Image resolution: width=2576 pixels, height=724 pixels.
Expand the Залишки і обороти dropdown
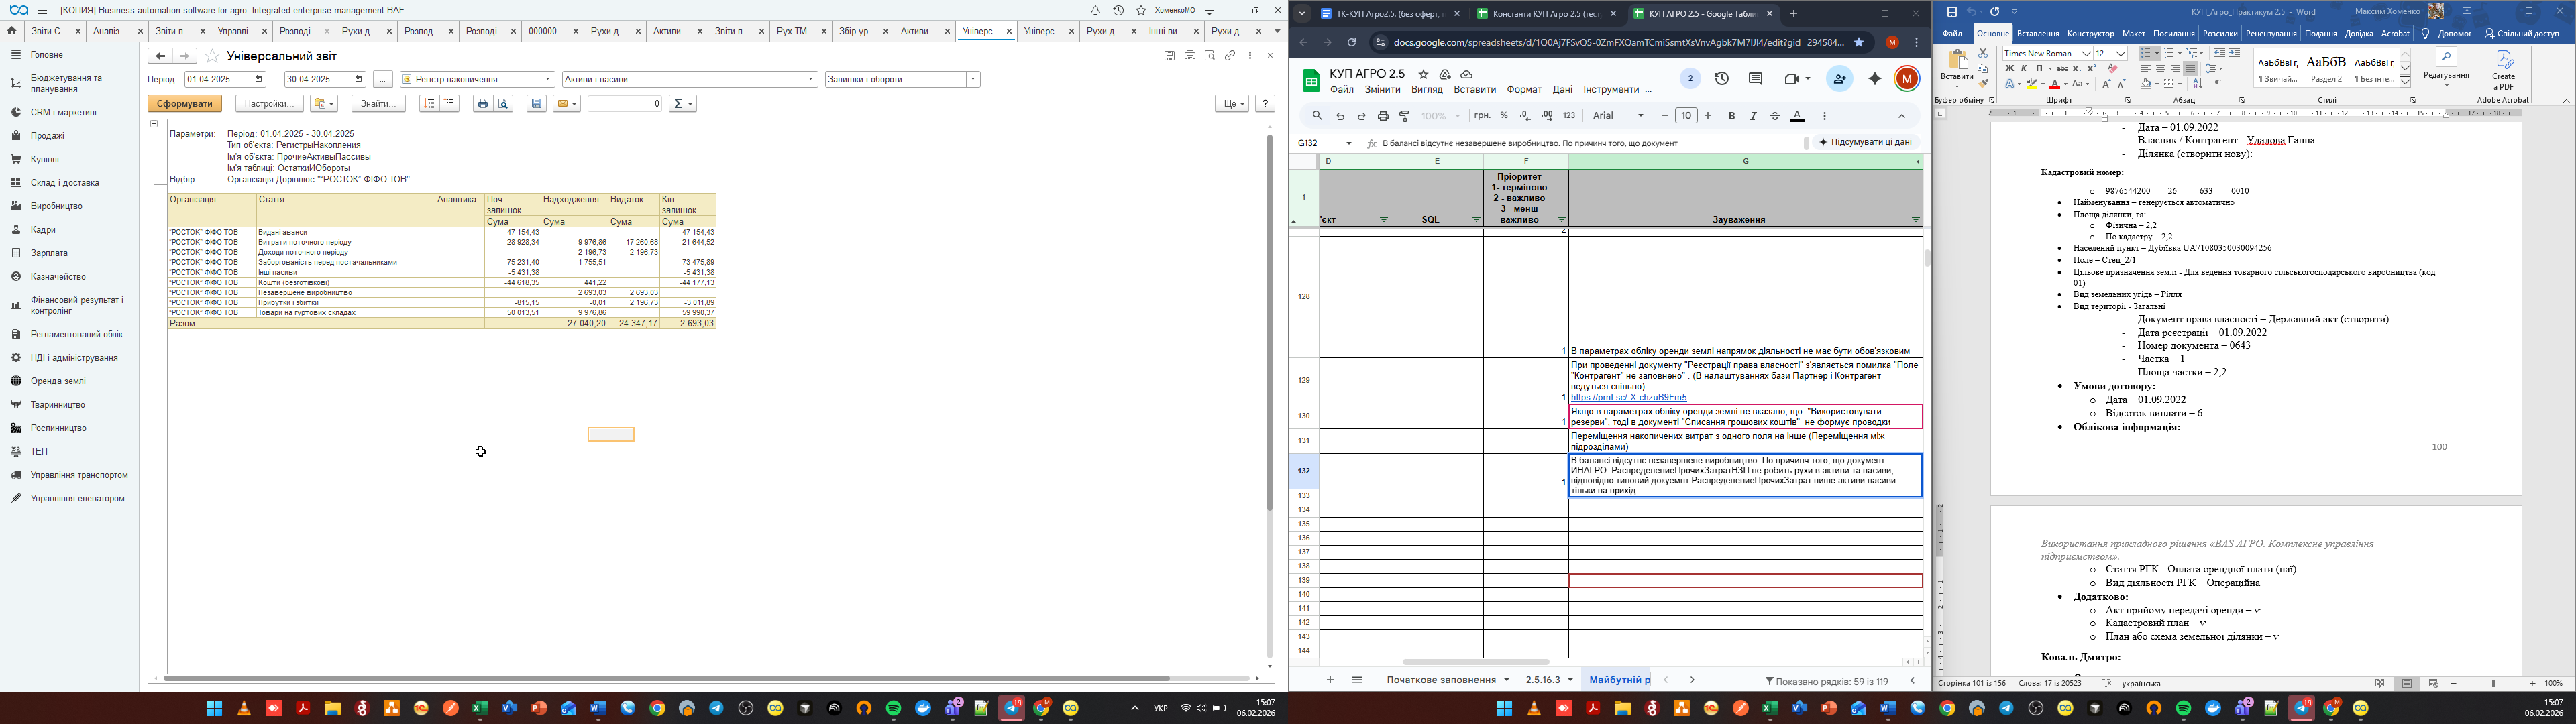pyautogui.click(x=973, y=80)
